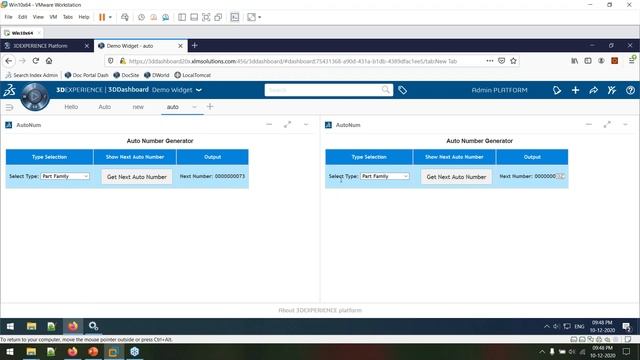
Task: Open VMware console view icon
Action: (235, 17)
